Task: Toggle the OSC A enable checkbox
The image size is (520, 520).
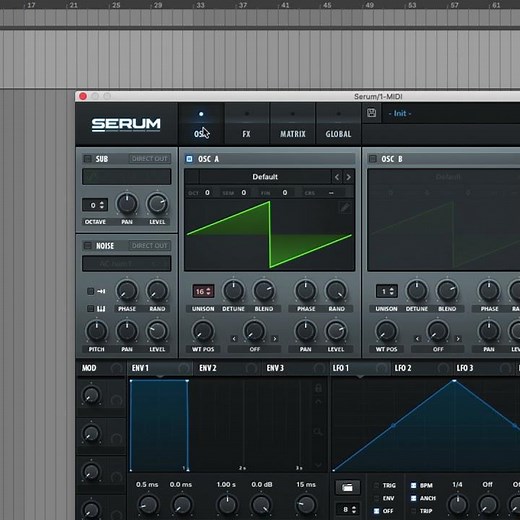Action: pyautogui.click(x=189, y=159)
